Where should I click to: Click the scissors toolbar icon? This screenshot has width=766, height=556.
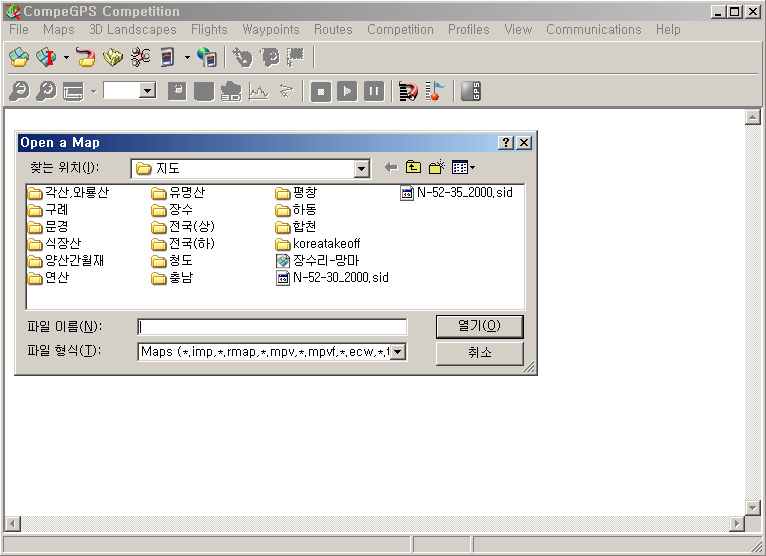[141, 57]
